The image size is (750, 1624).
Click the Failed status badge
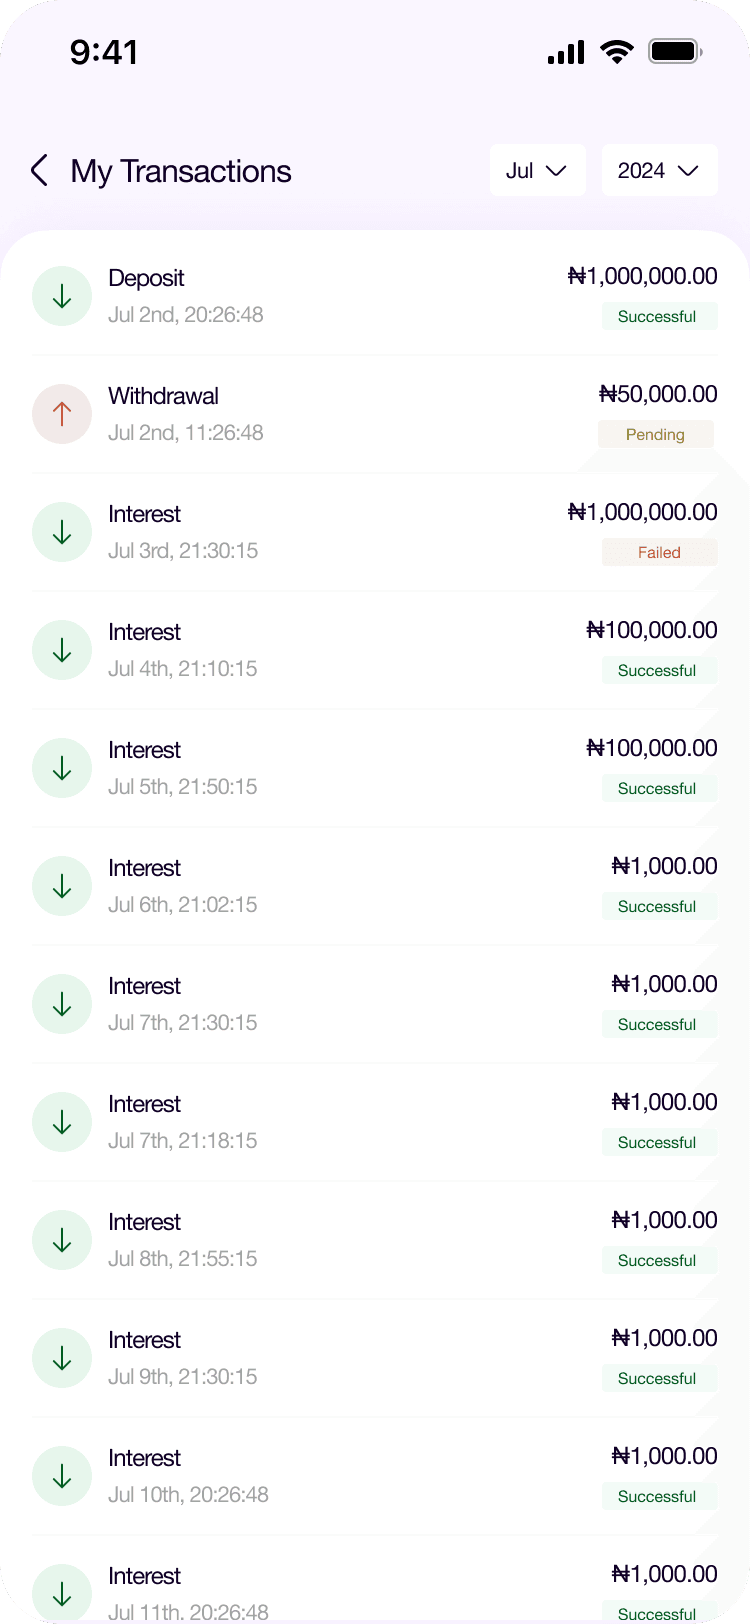[659, 553]
